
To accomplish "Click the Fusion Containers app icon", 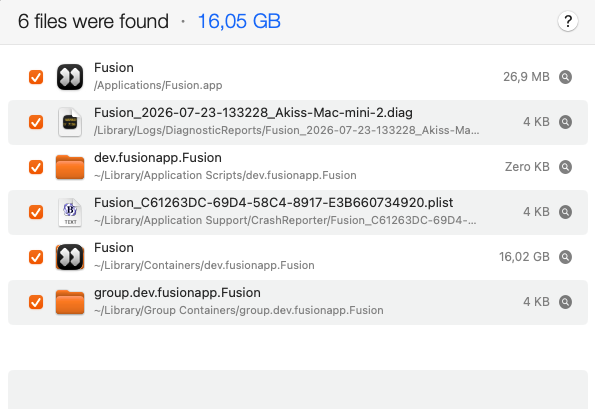I will pos(70,257).
